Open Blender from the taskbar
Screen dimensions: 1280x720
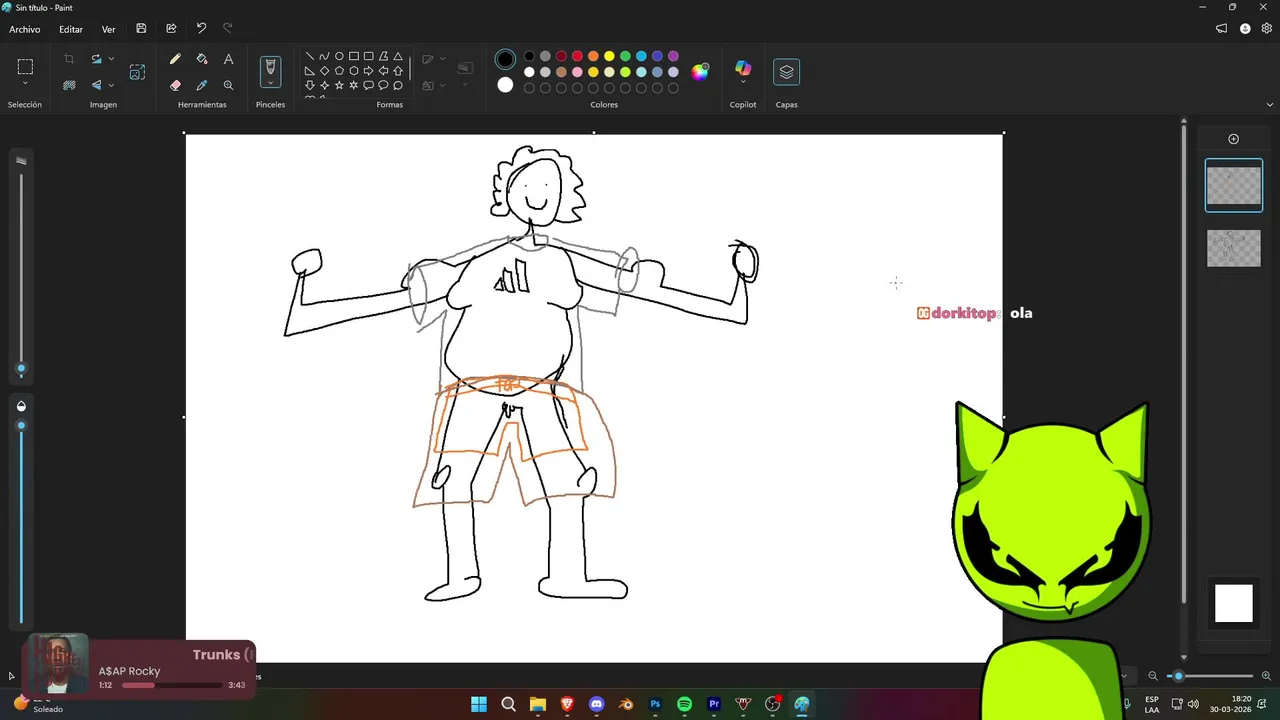[626, 704]
